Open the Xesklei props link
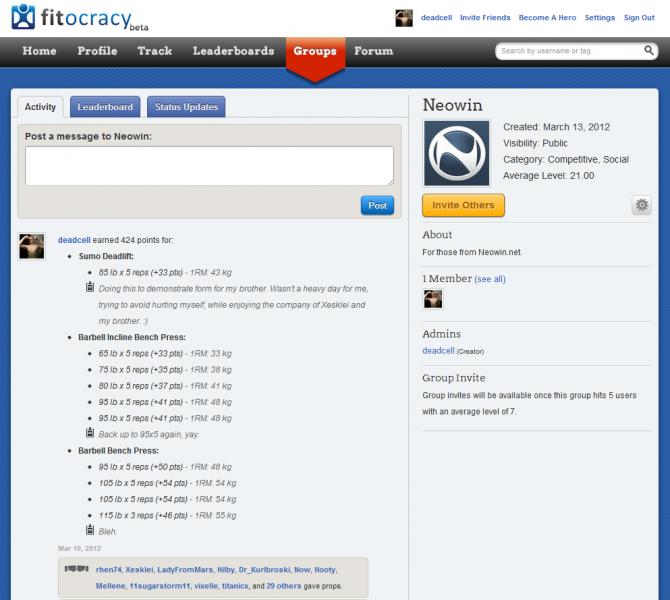The width and height of the screenshot is (670, 600). click(x=139, y=570)
